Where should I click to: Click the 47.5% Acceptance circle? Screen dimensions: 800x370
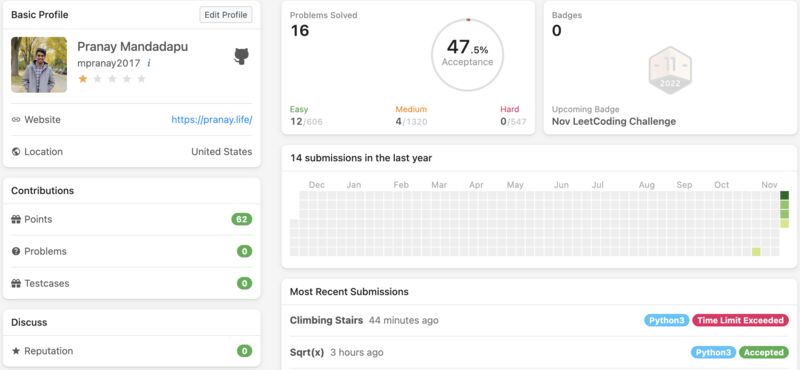pos(467,55)
